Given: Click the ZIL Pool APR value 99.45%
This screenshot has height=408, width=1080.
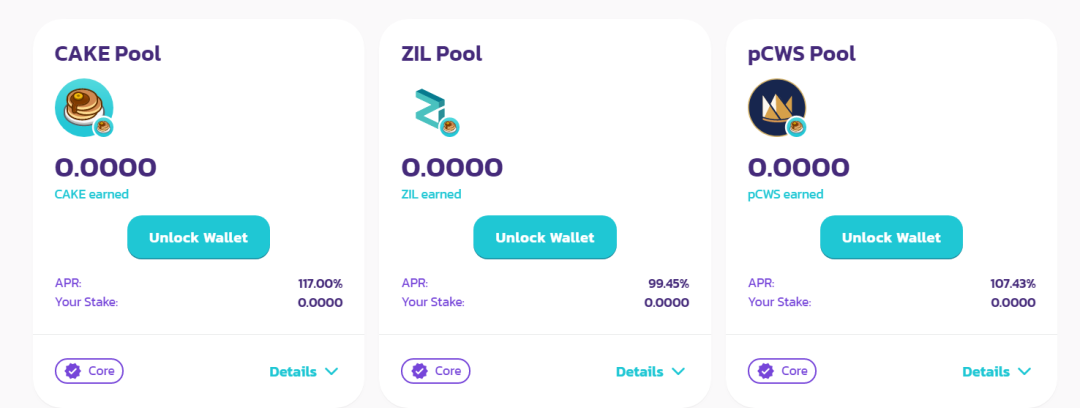Looking at the screenshot, I should tap(668, 284).
